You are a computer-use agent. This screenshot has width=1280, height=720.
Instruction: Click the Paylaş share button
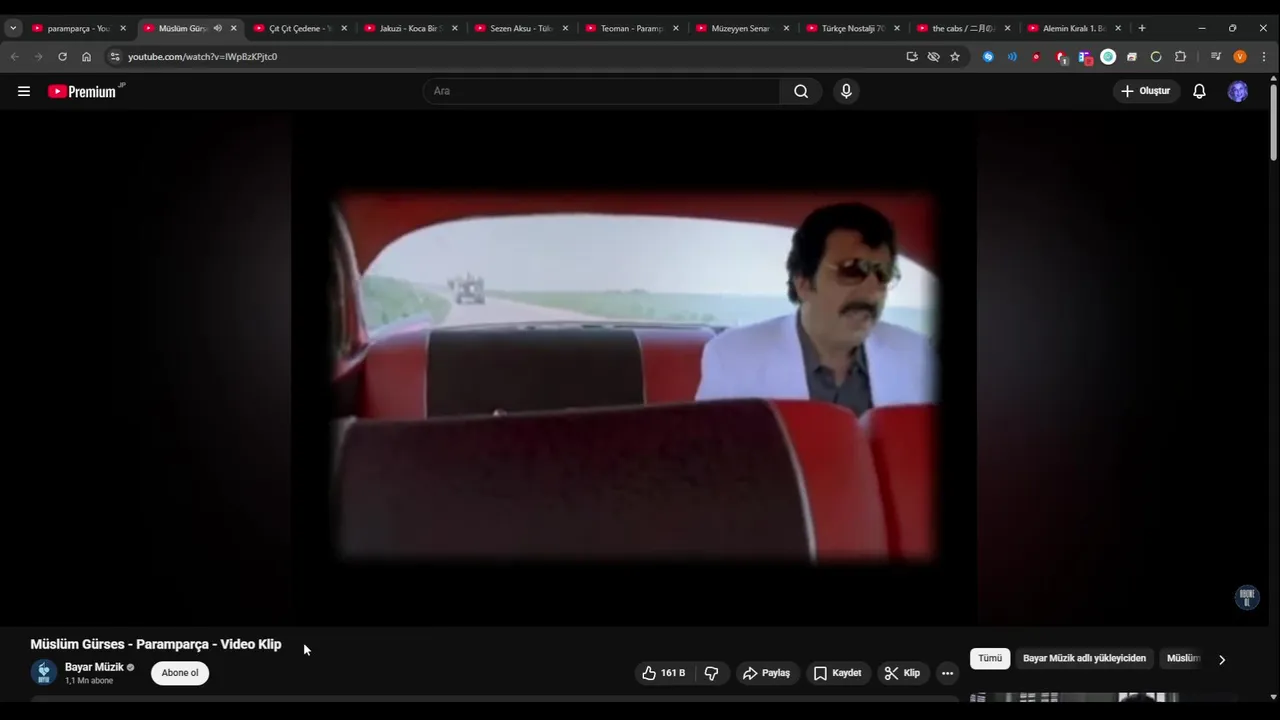pyautogui.click(x=766, y=673)
